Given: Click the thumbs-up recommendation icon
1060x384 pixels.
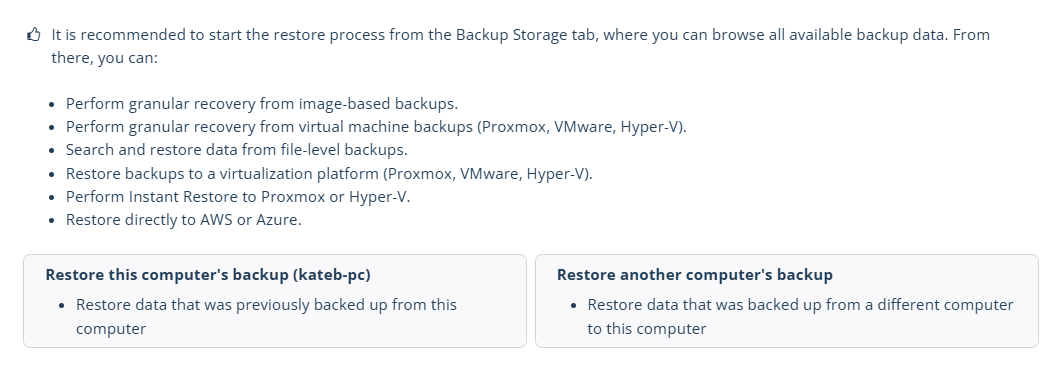Looking at the screenshot, I should pos(34,34).
